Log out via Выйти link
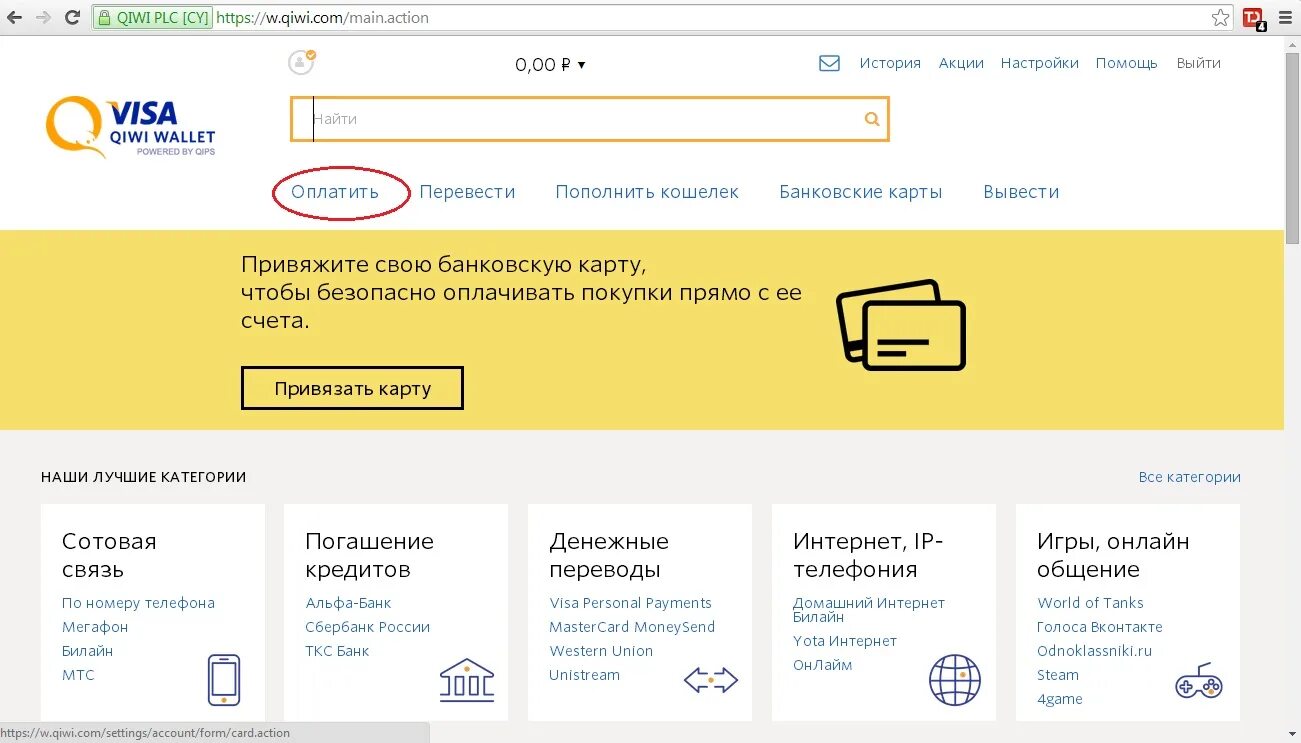The height and width of the screenshot is (743, 1301). (1198, 63)
